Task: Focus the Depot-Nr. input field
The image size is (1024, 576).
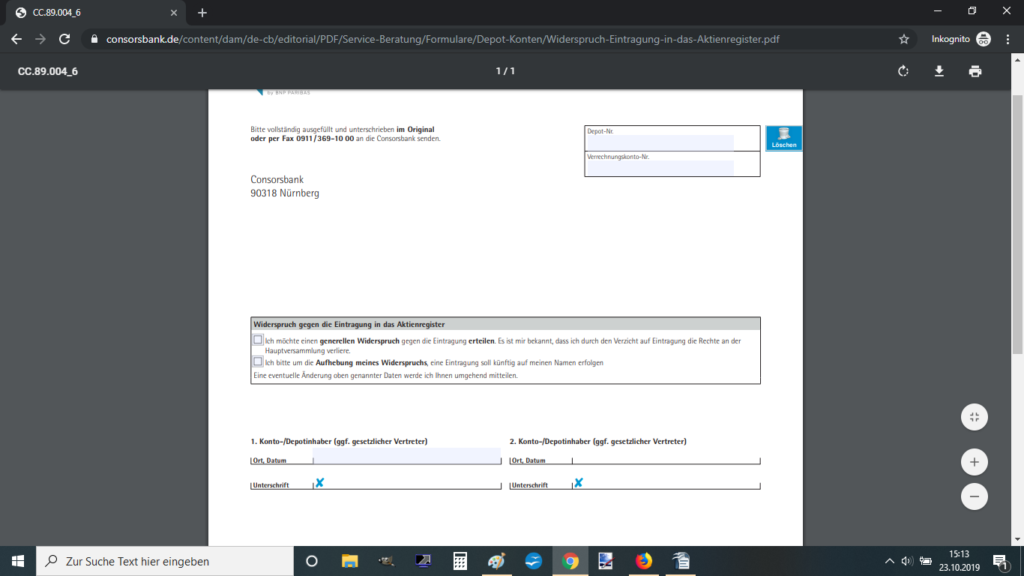Action: tap(660, 142)
